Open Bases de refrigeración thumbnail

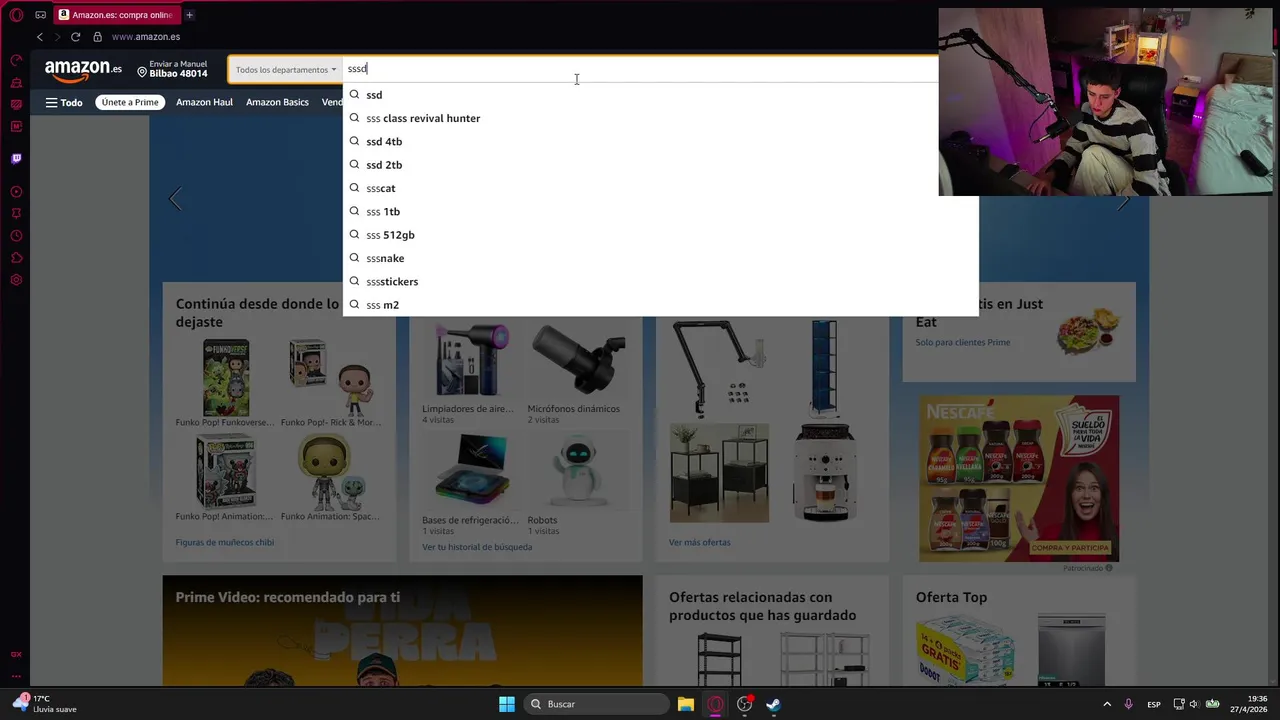[471, 471]
